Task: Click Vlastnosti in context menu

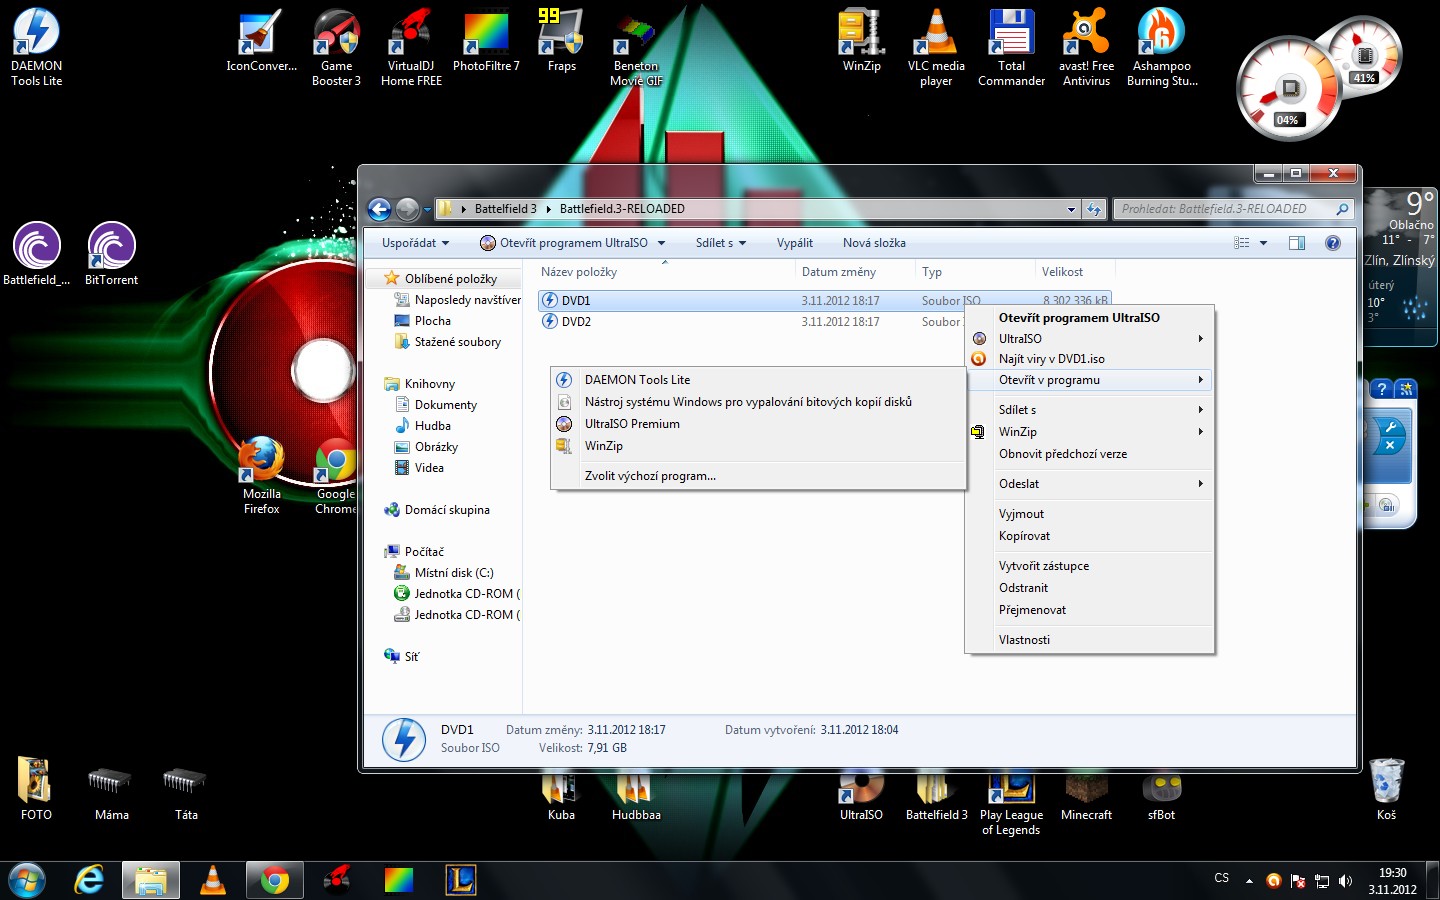Action: 1089,640
